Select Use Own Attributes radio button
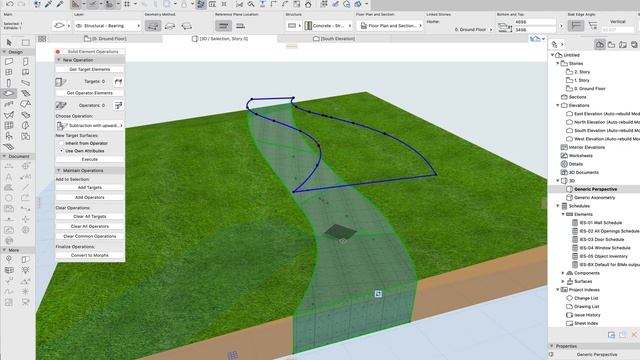This screenshot has width=640, height=360. point(62,151)
